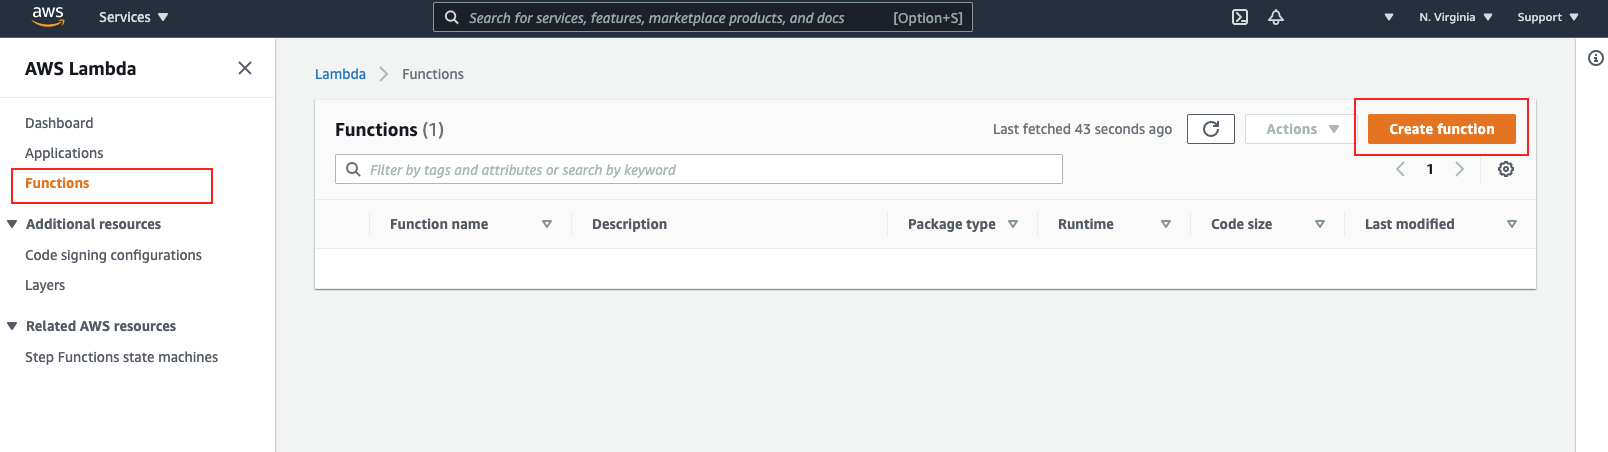Click the AWS logo home icon

[48, 17]
